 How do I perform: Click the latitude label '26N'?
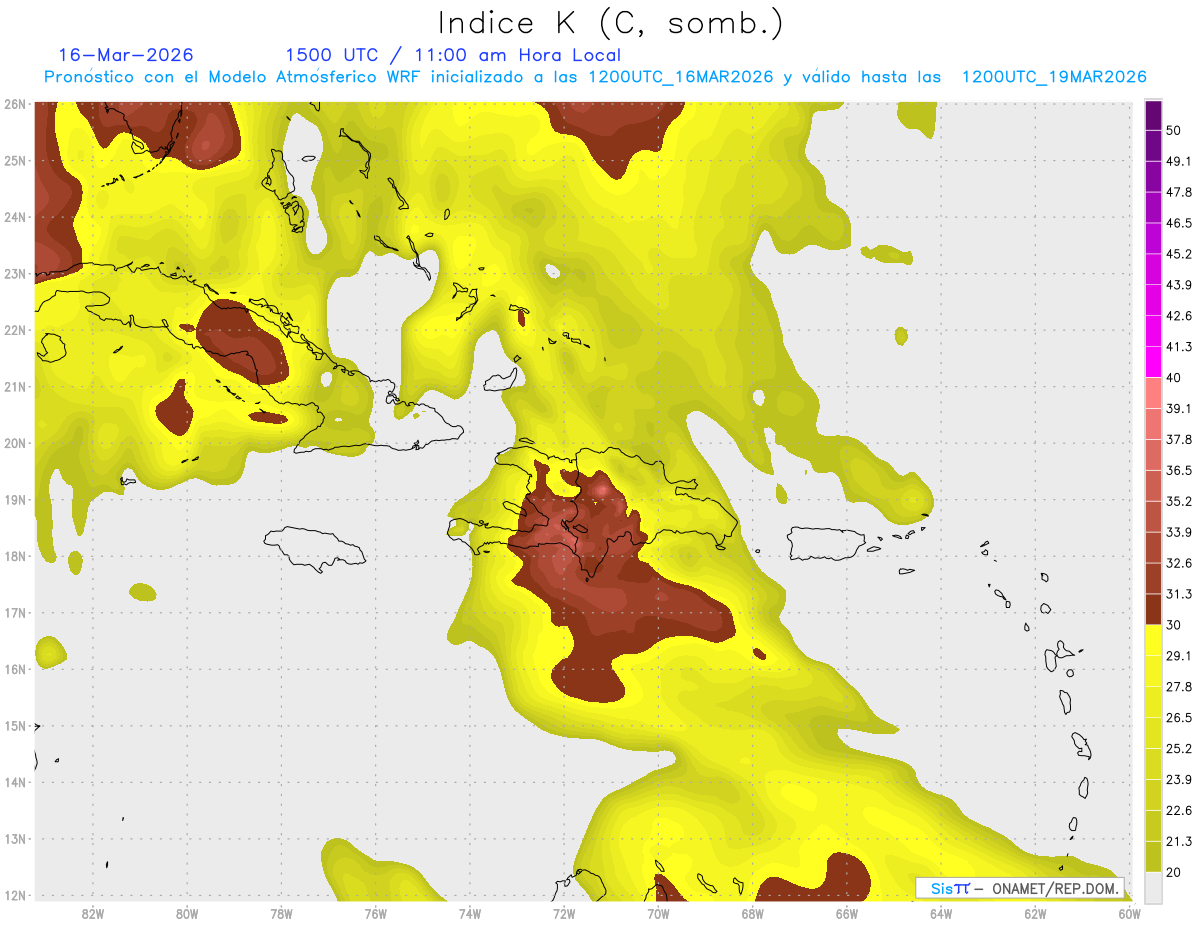(x=15, y=104)
